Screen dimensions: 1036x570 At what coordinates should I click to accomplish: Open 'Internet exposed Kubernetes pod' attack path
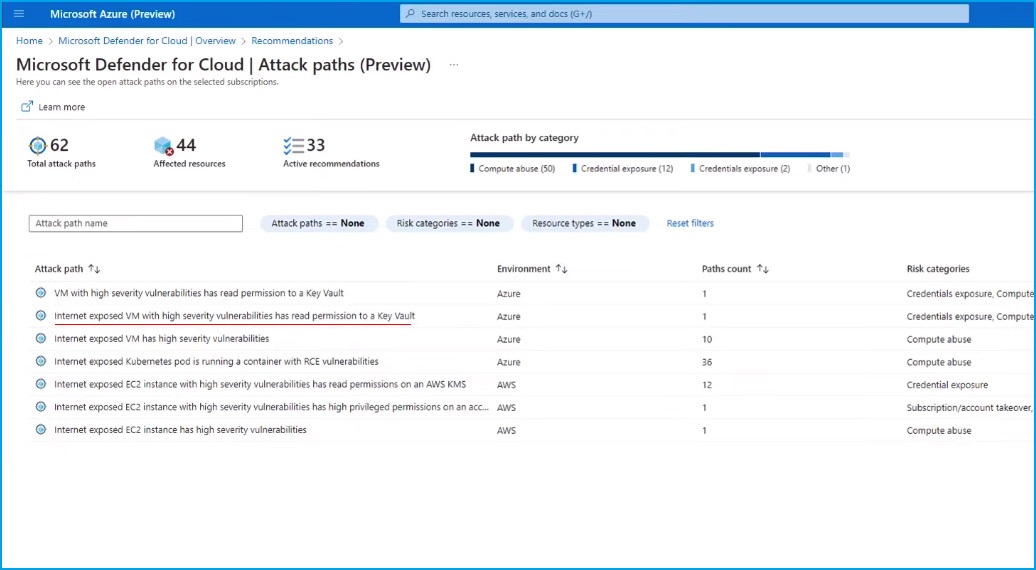click(216, 361)
